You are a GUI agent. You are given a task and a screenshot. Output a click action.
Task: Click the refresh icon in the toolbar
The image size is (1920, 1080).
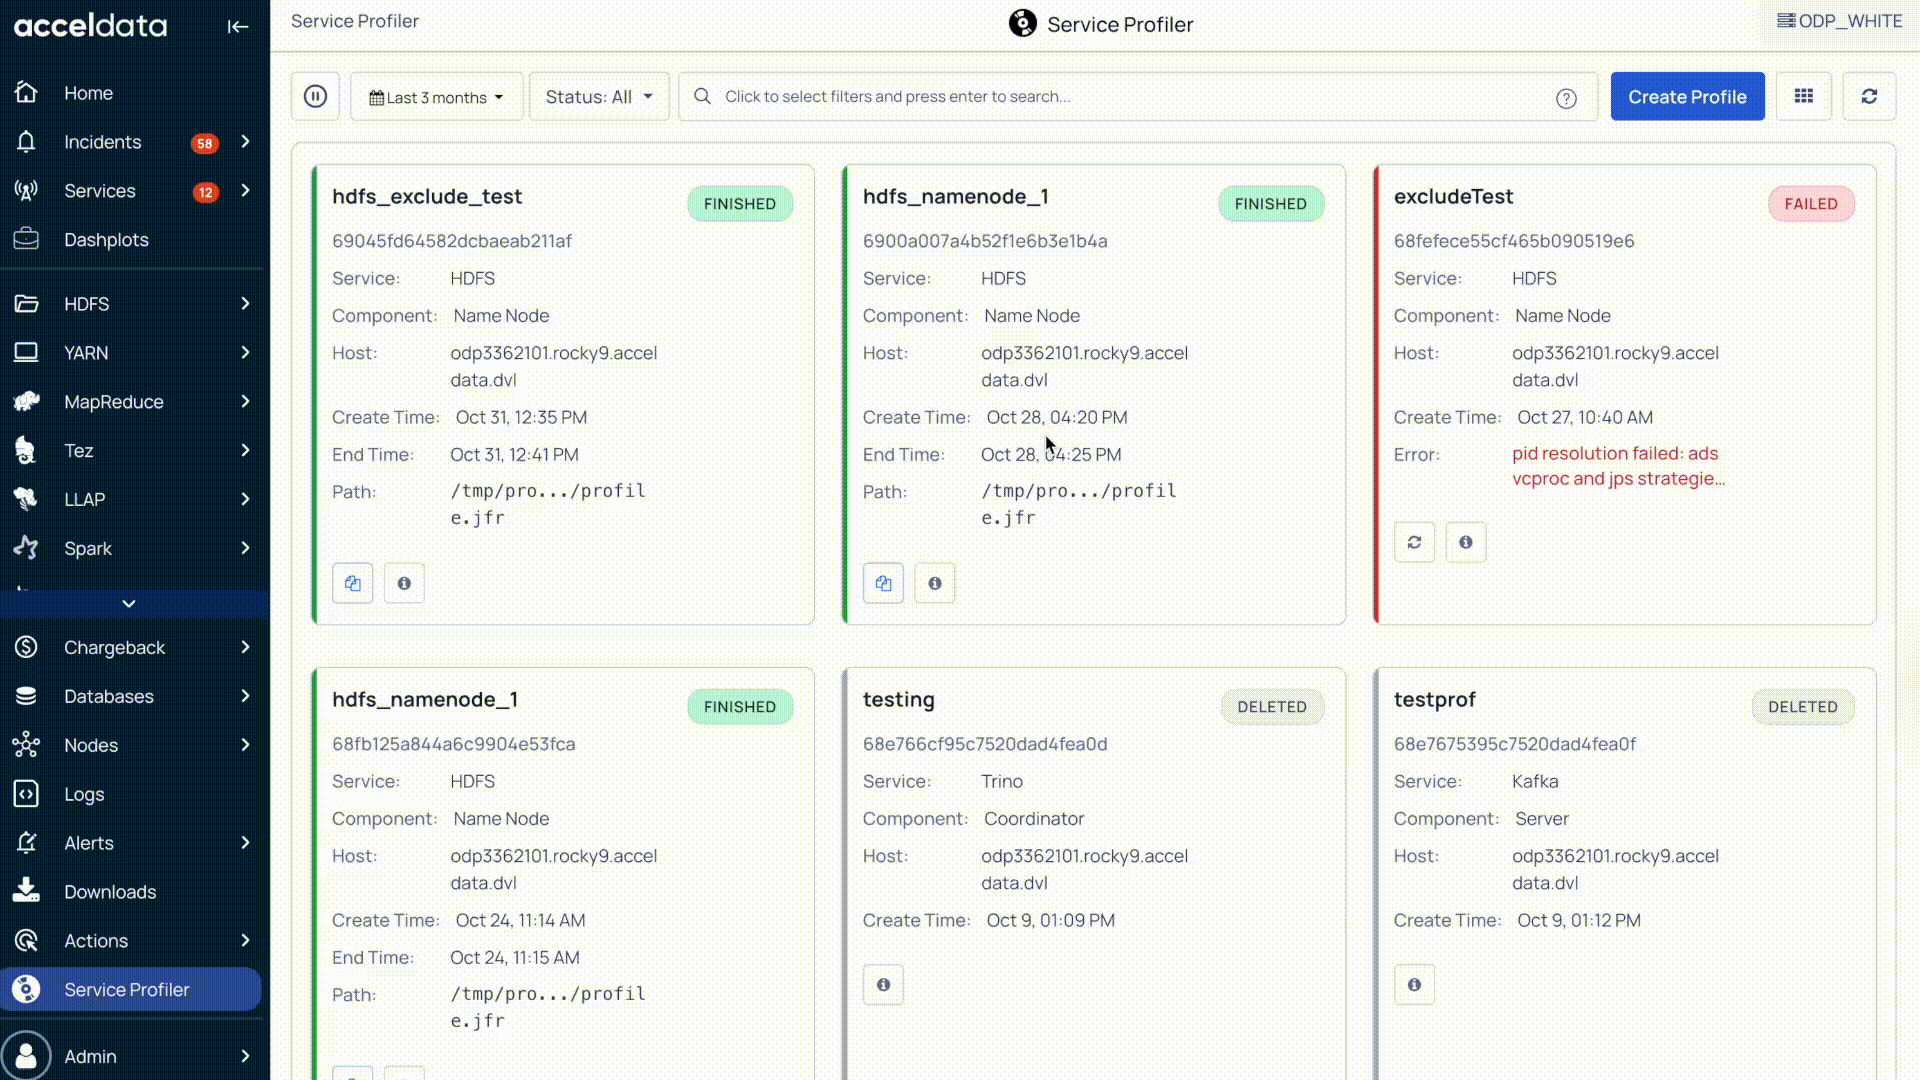click(x=1868, y=97)
